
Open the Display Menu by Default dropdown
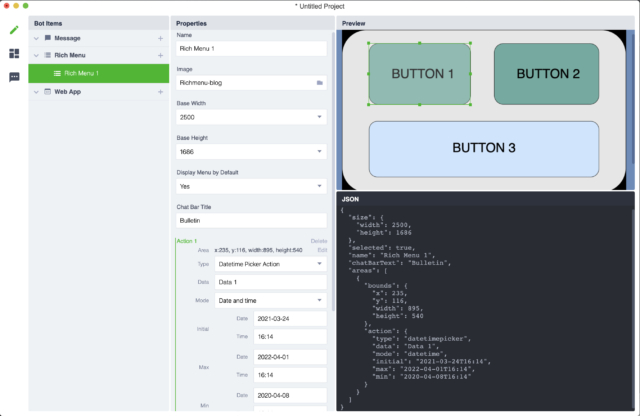click(x=318, y=186)
